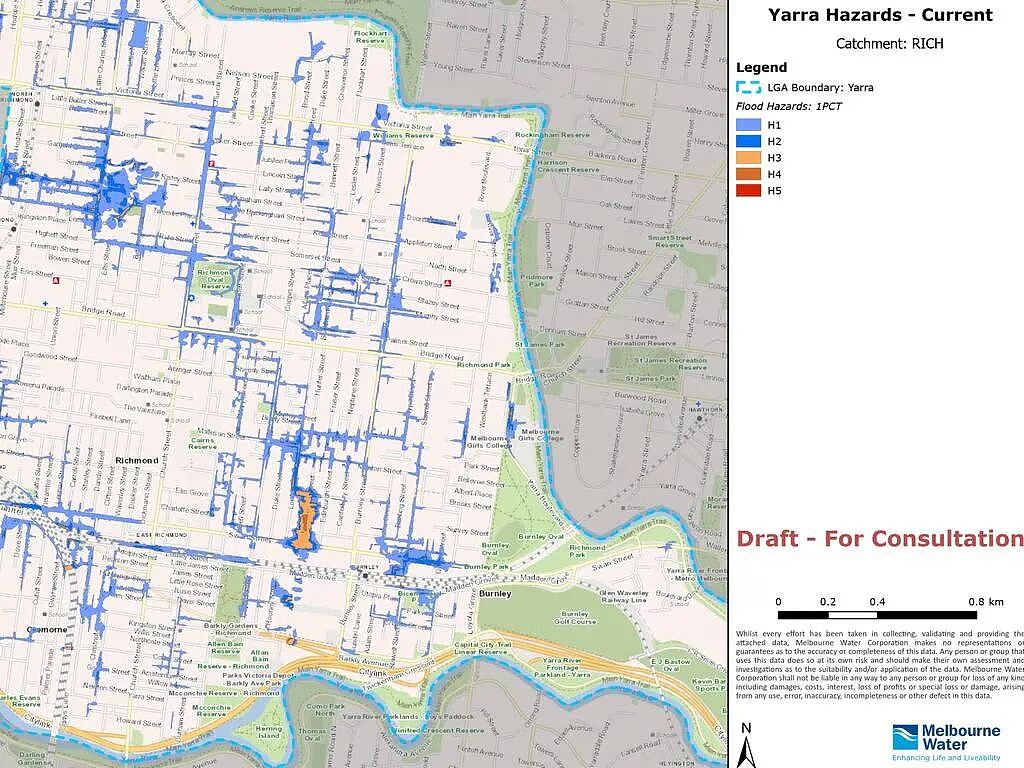Click the '0.4' scale label
This screenshot has width=1024, height=768.
(x=877, y=601)
